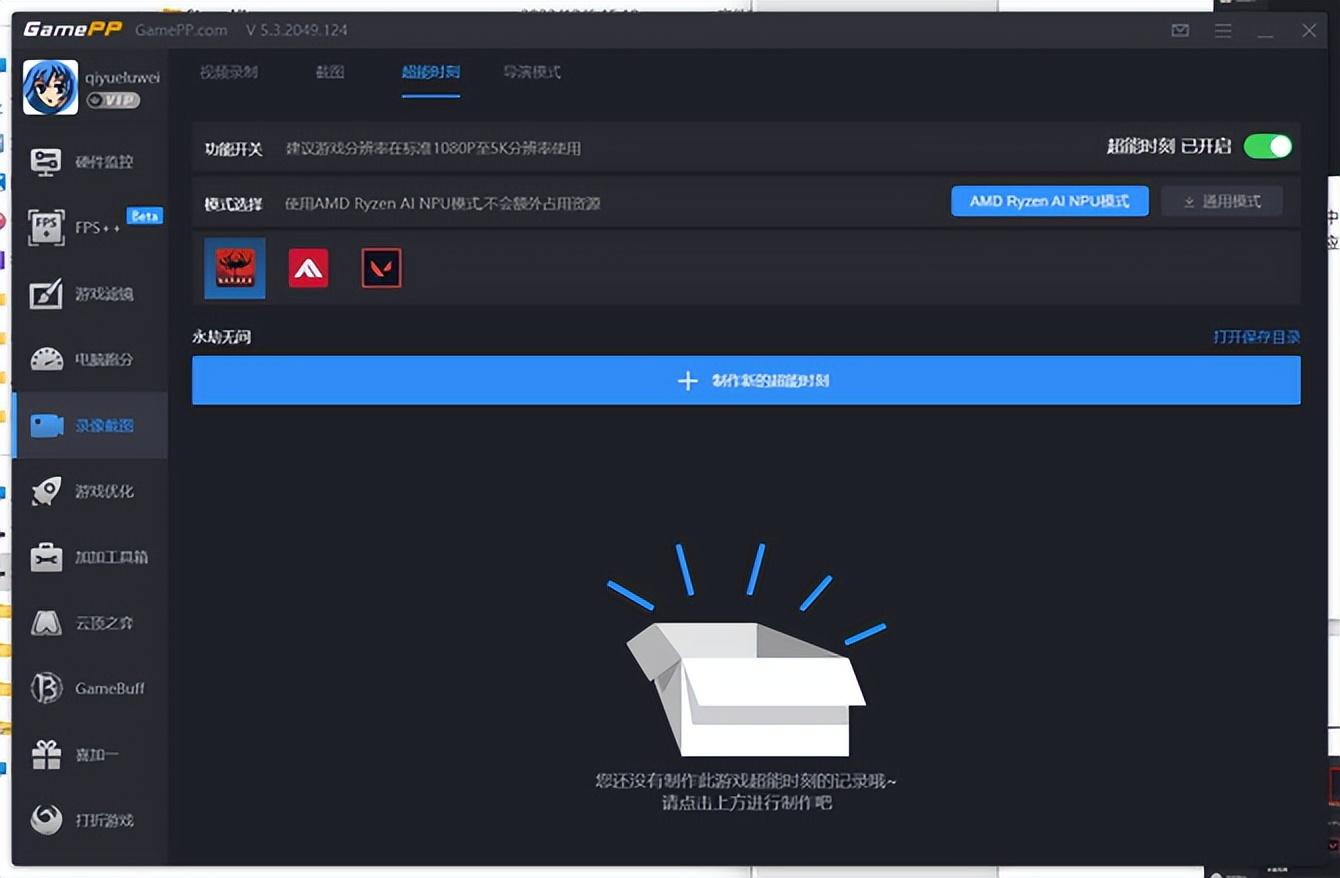Open the mail message icon in title bar
Screen dimensions: 1340x878
[x=1180, y=30]
